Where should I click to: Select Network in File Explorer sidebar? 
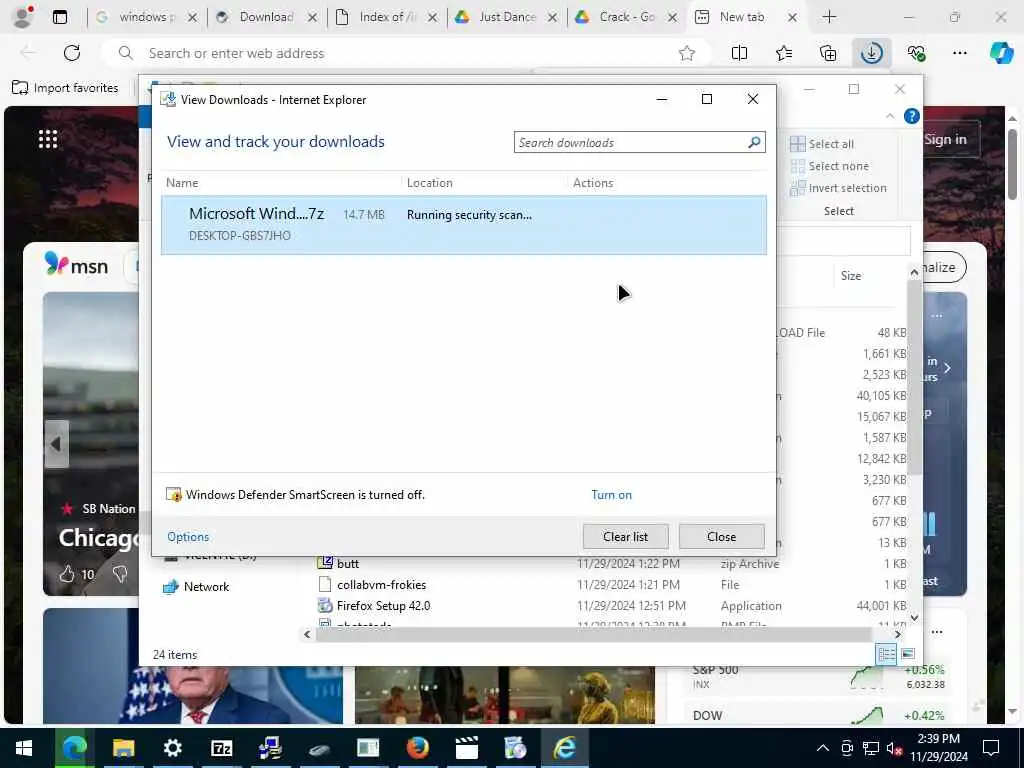point(196,586)
